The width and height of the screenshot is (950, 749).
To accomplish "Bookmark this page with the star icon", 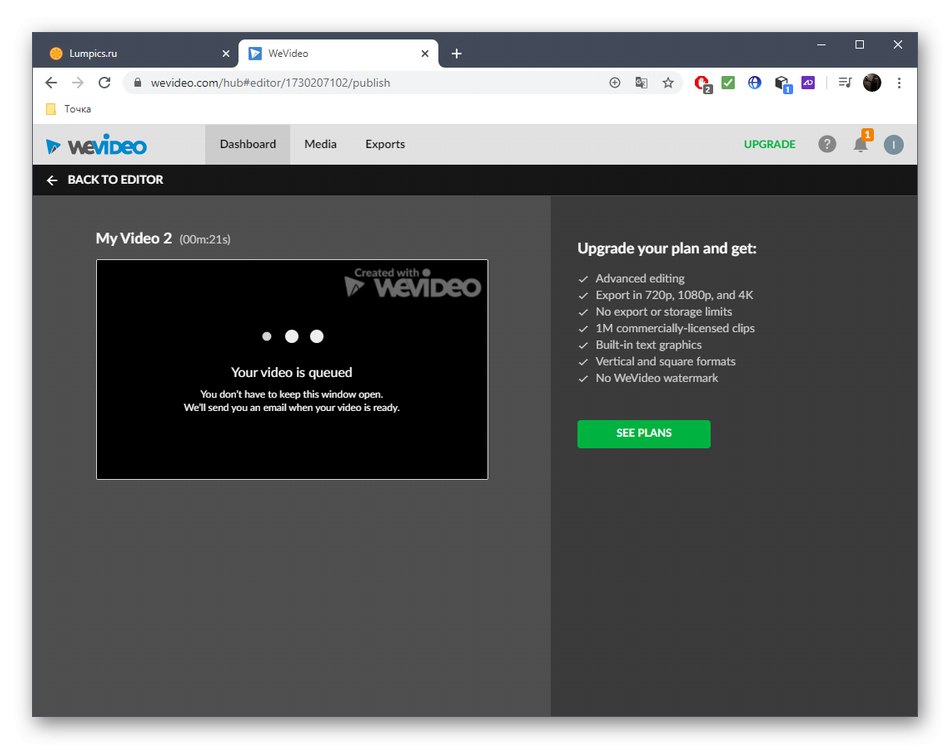I will 668,83.
